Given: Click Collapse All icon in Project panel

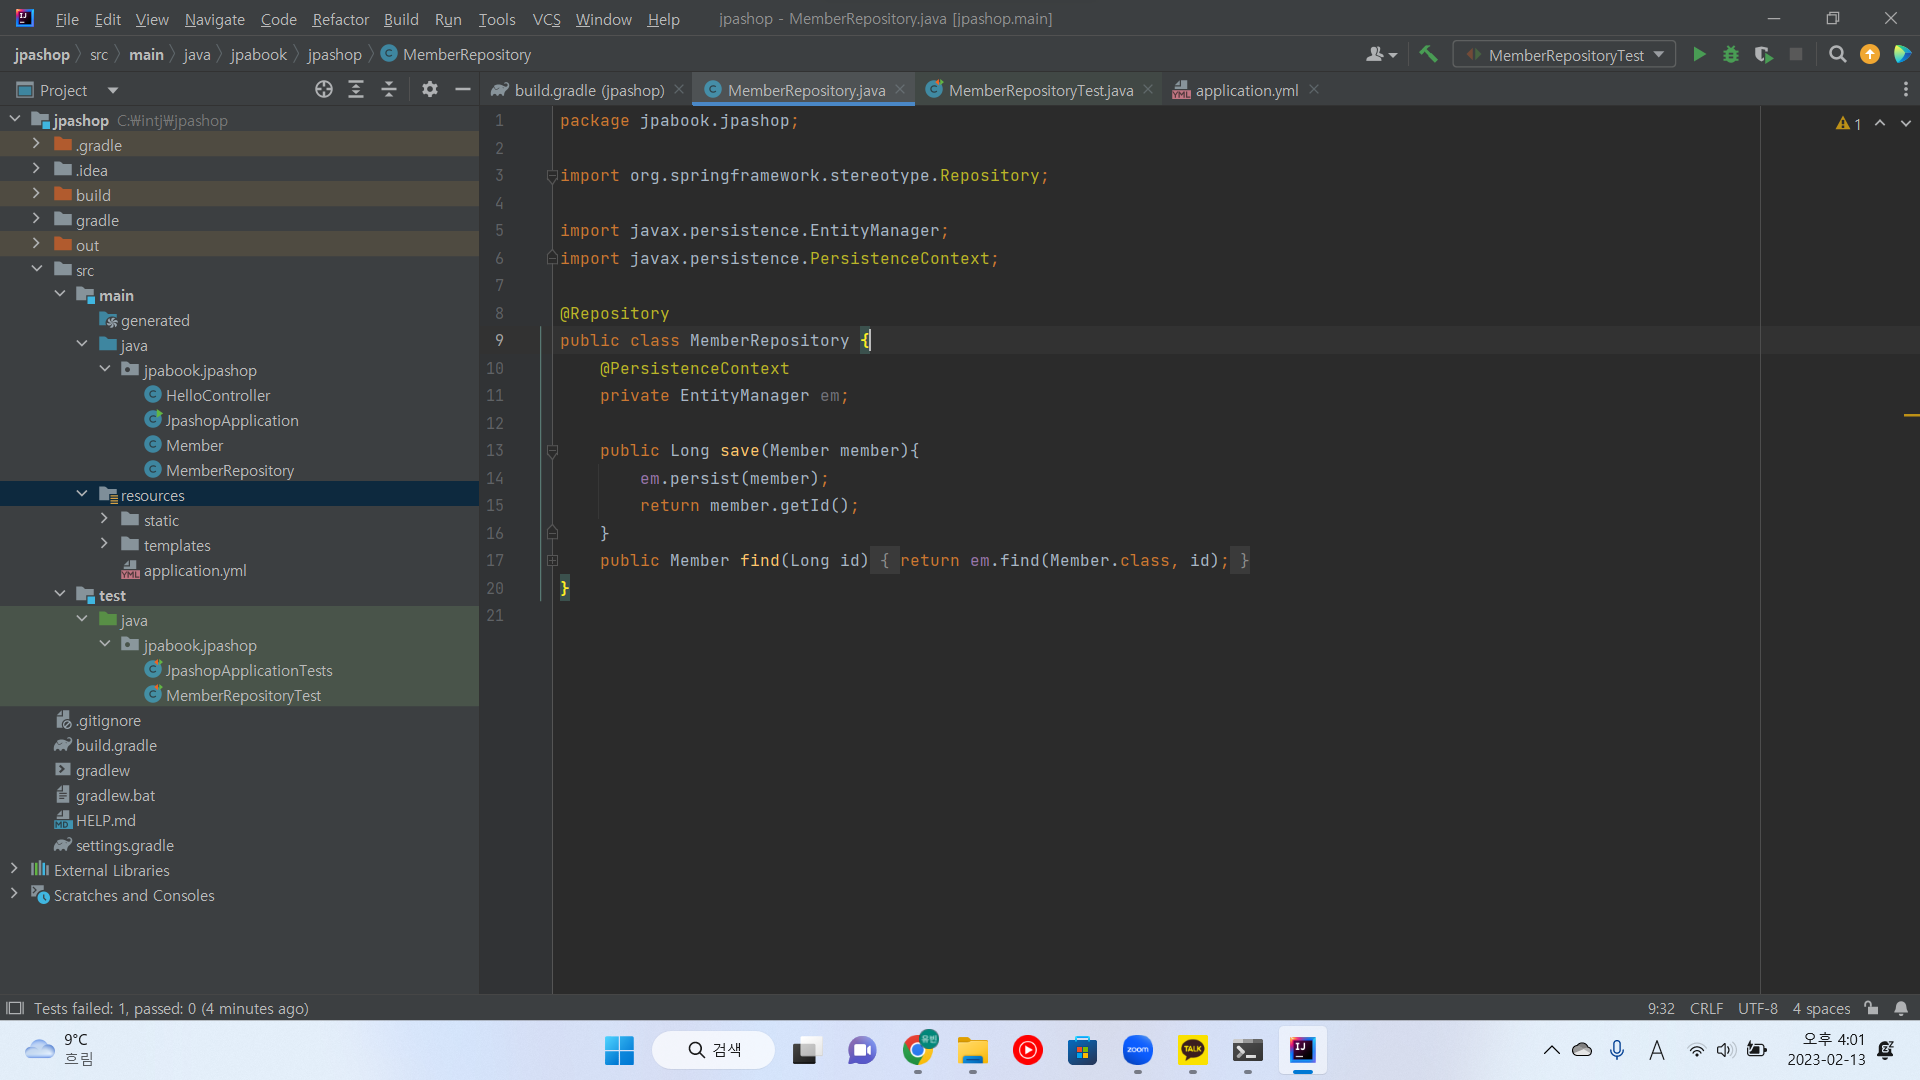Looking at the screenshot, I should coord(389,90).
